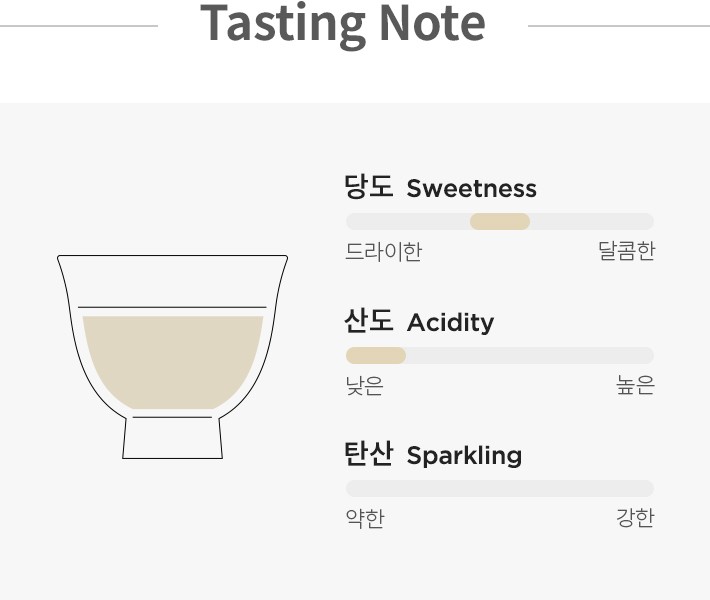Click the 산도 Korean heading text
Viewport: 710px width, 600px height.
(369, 321)
